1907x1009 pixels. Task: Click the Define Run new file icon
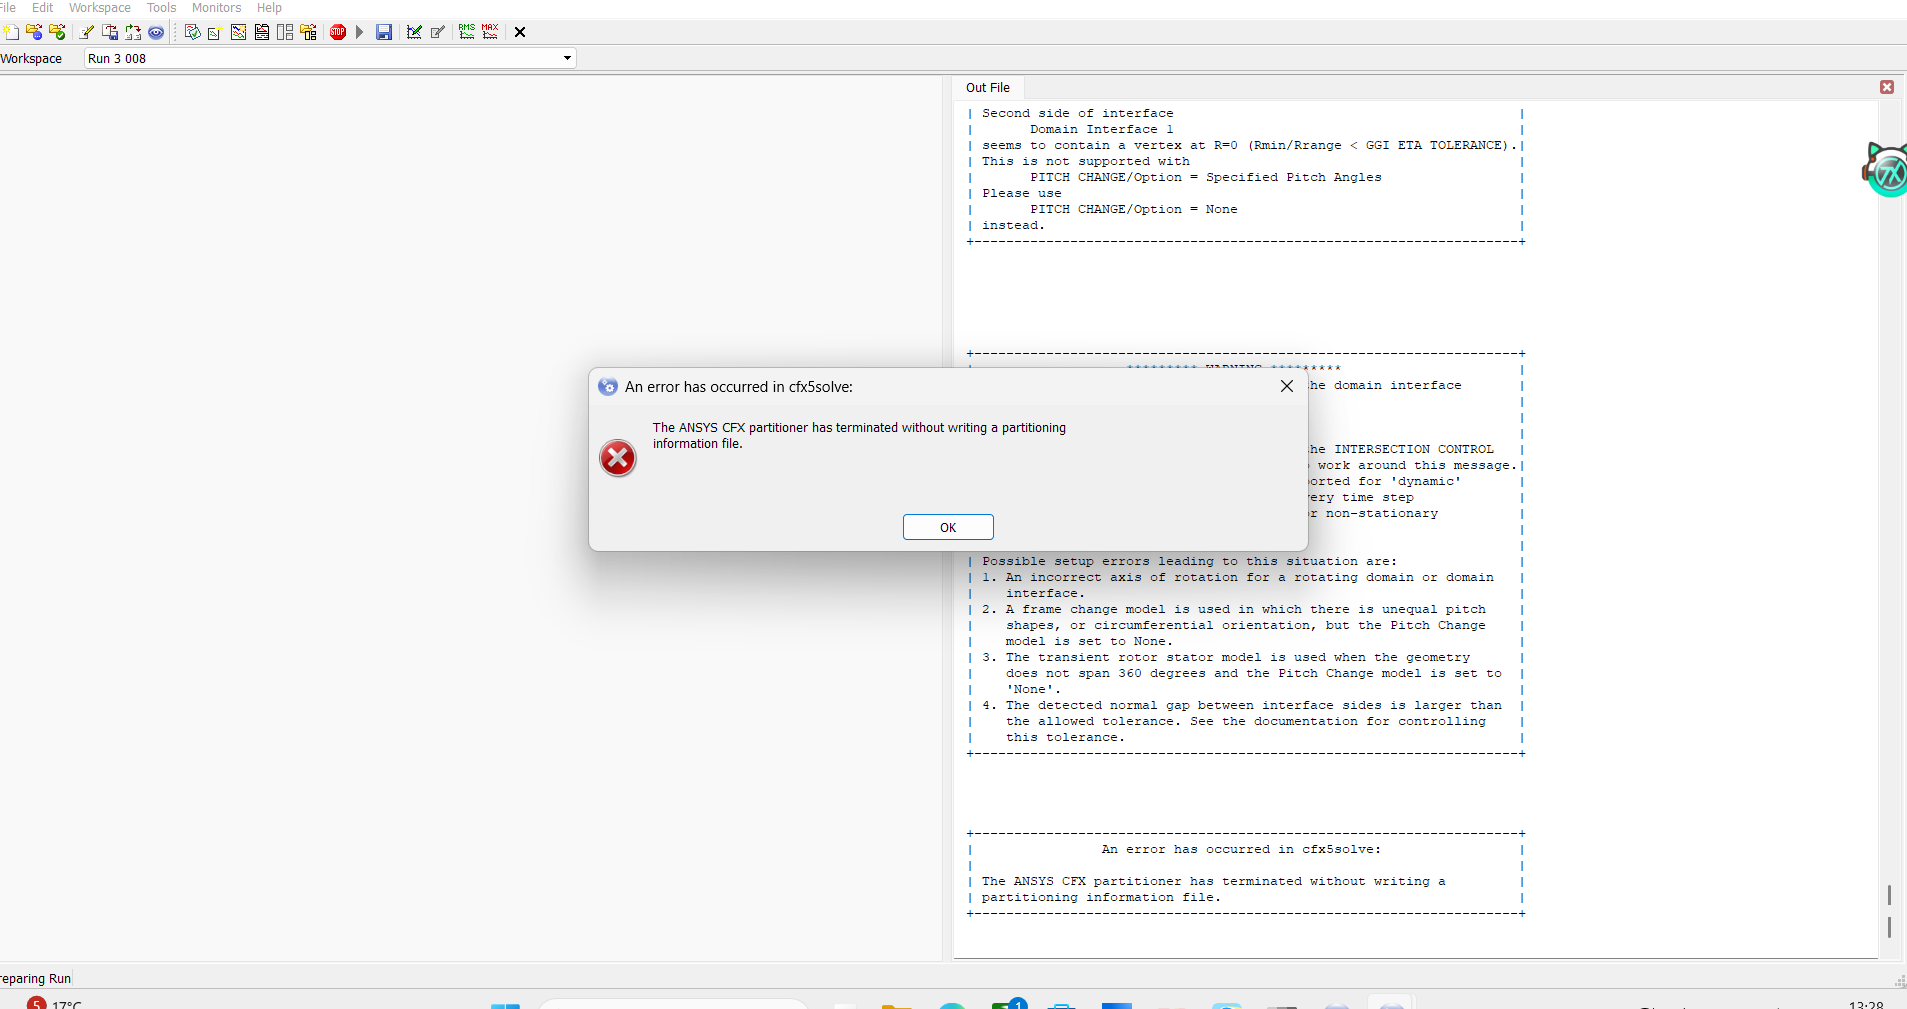(x=11, y=32)
